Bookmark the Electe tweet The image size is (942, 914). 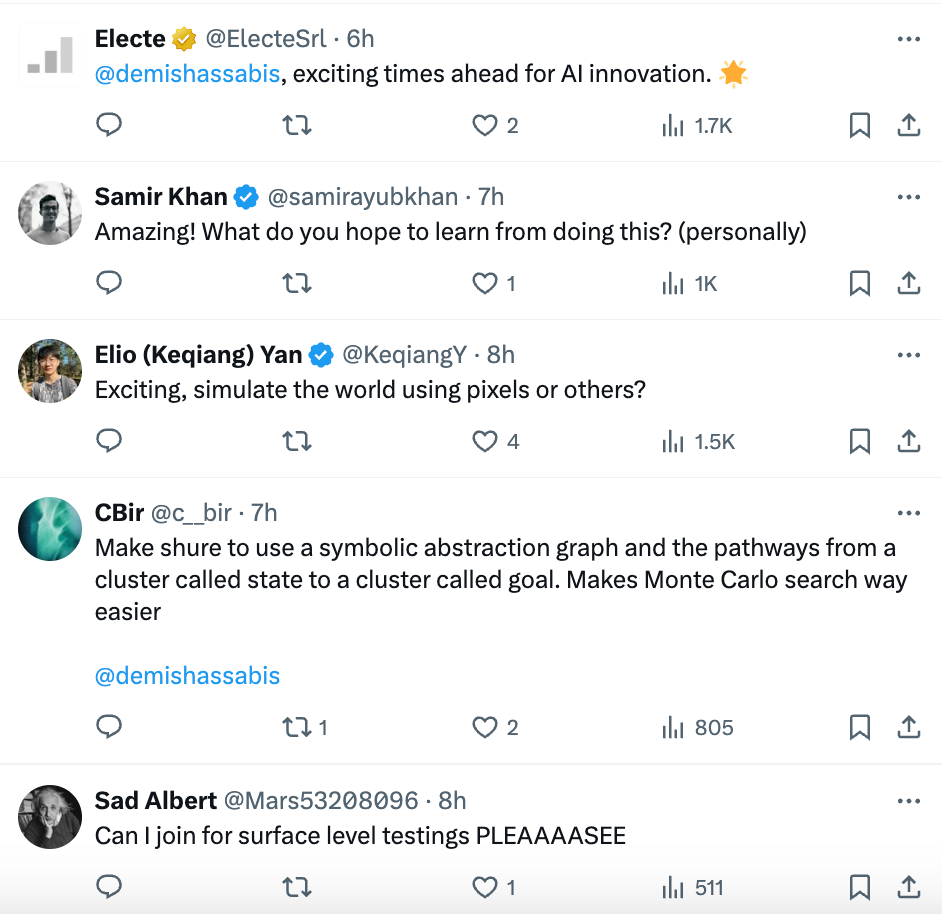click(859, 126)
